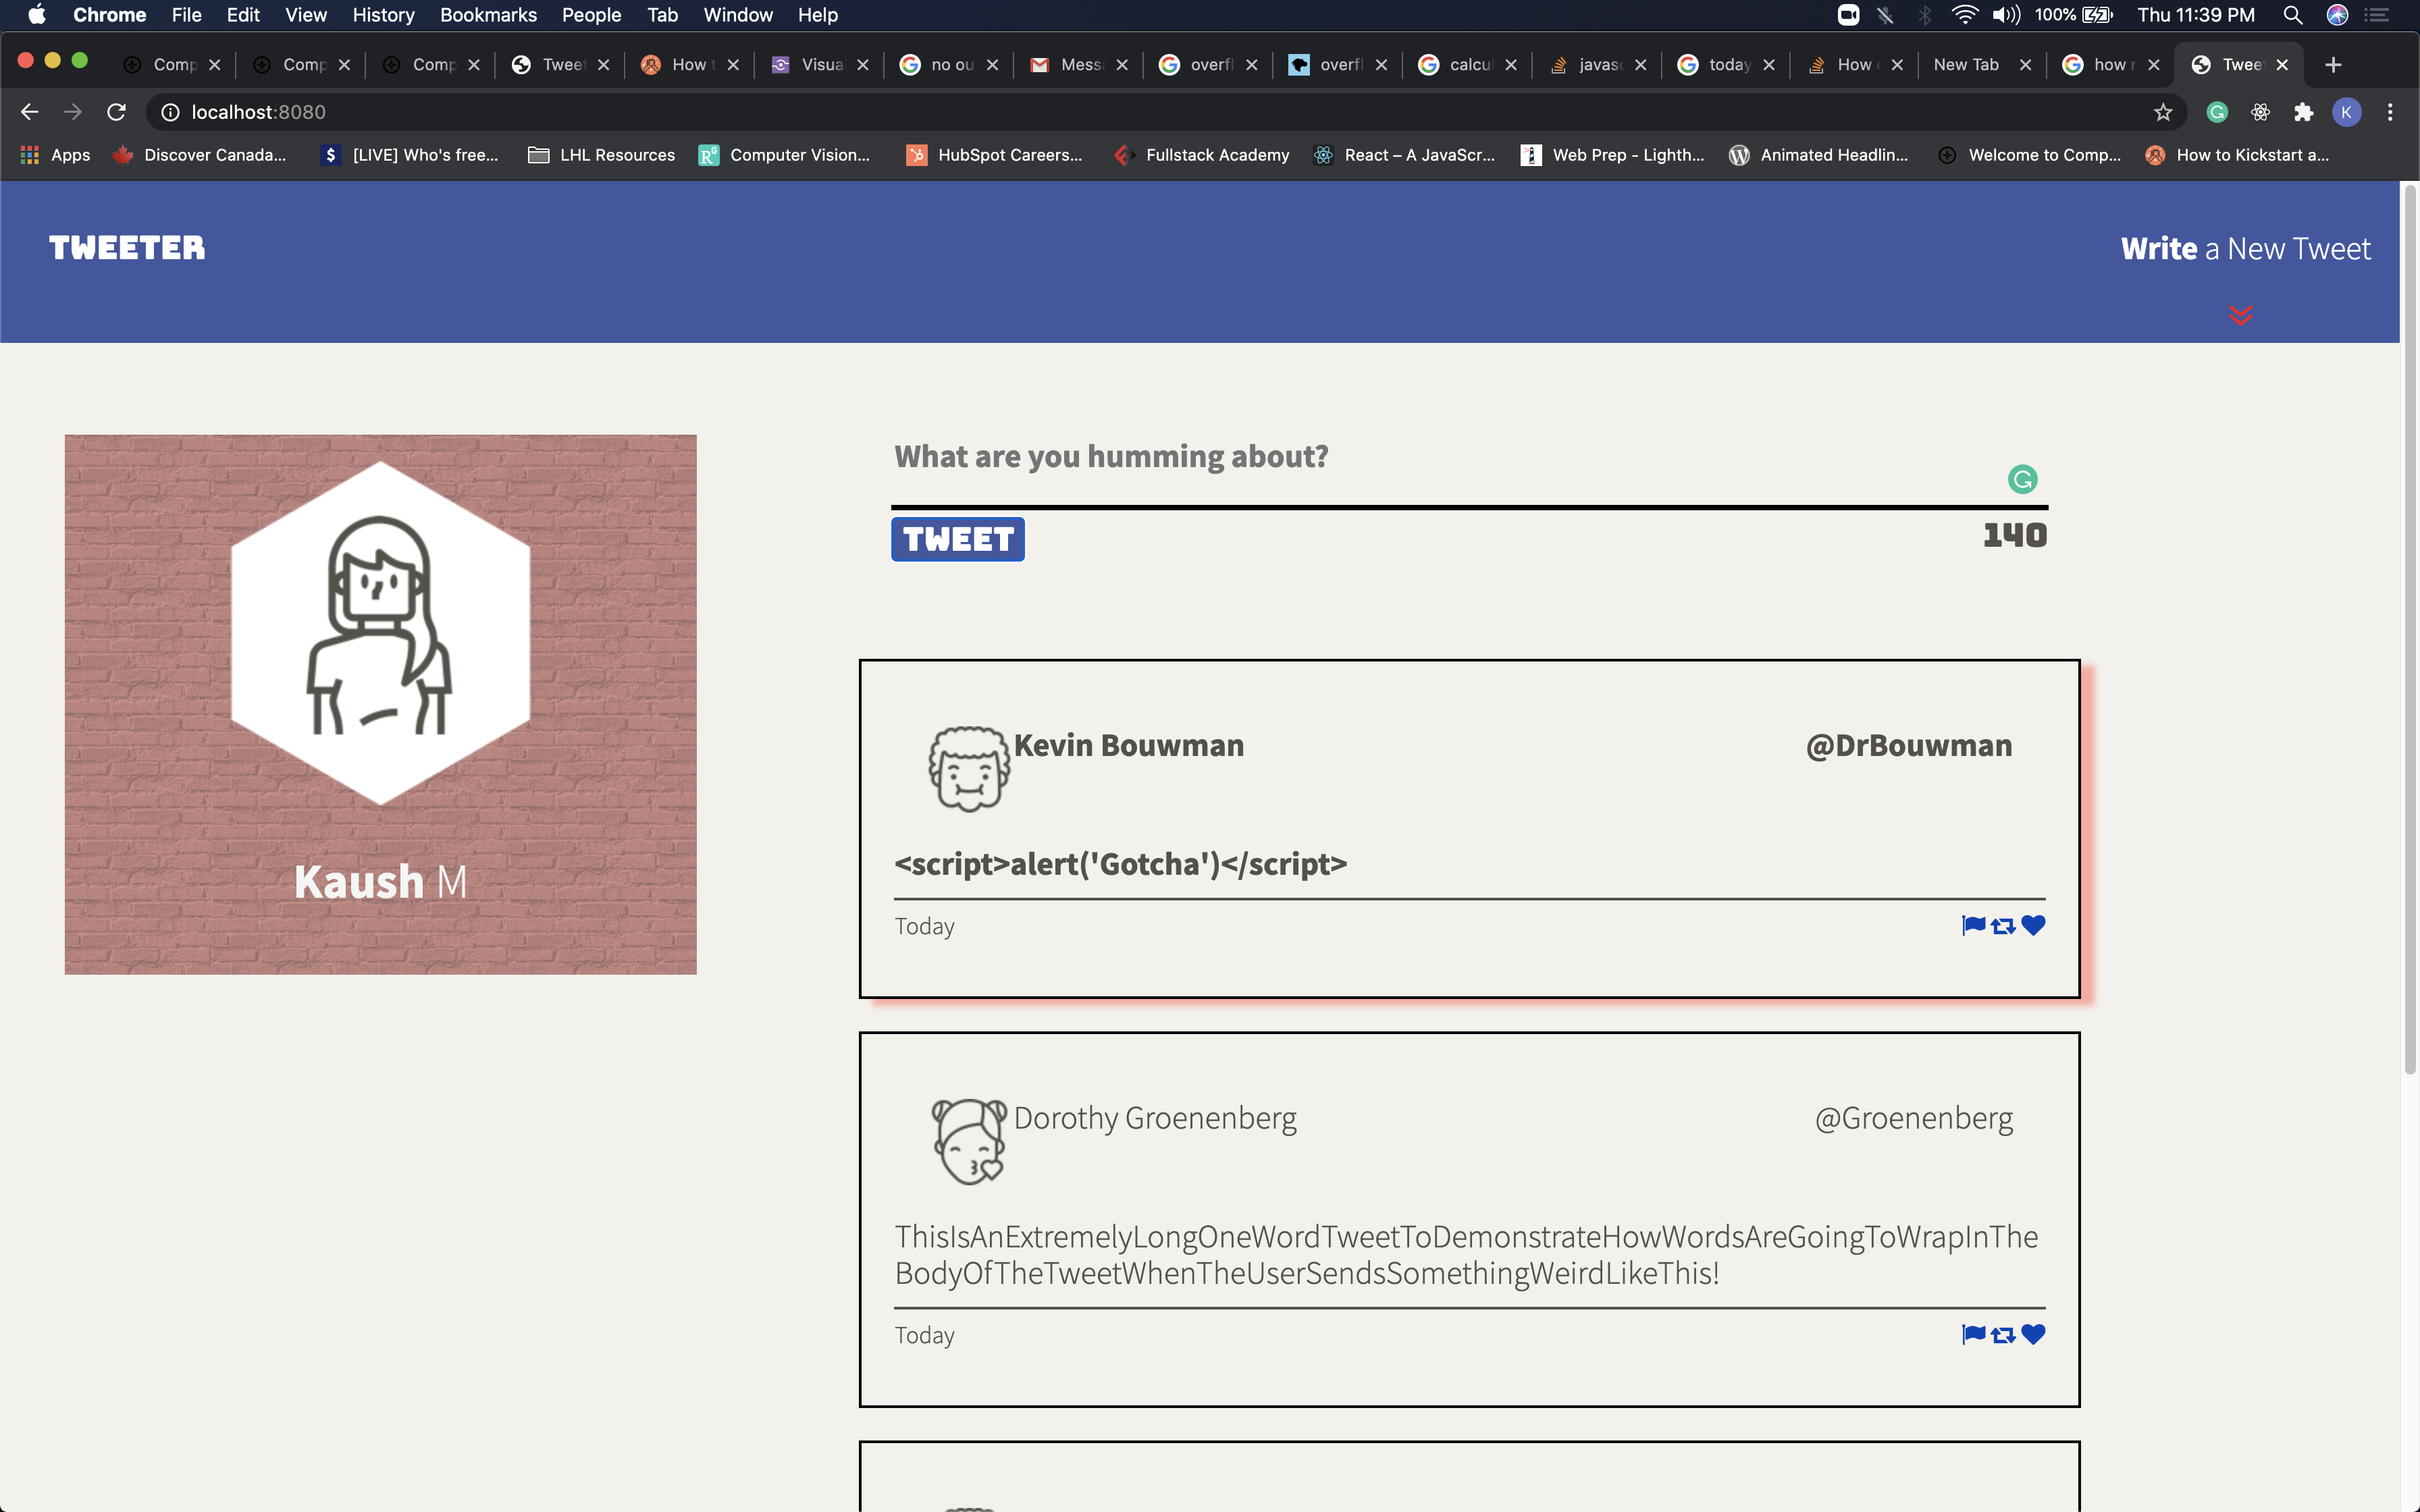Expand compose form with red double chevron
2420x1512 pixels.
tap(2240, 315)
